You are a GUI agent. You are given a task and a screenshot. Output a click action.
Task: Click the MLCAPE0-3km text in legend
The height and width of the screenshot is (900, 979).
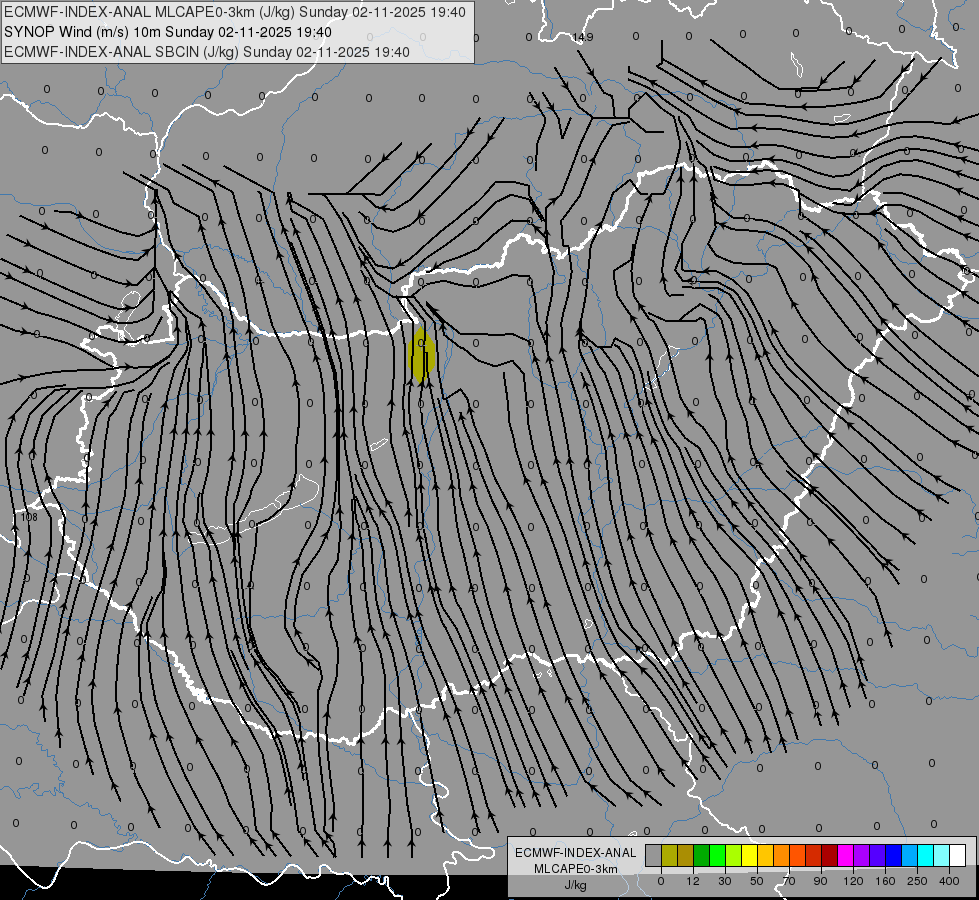(x=575, y=869)
